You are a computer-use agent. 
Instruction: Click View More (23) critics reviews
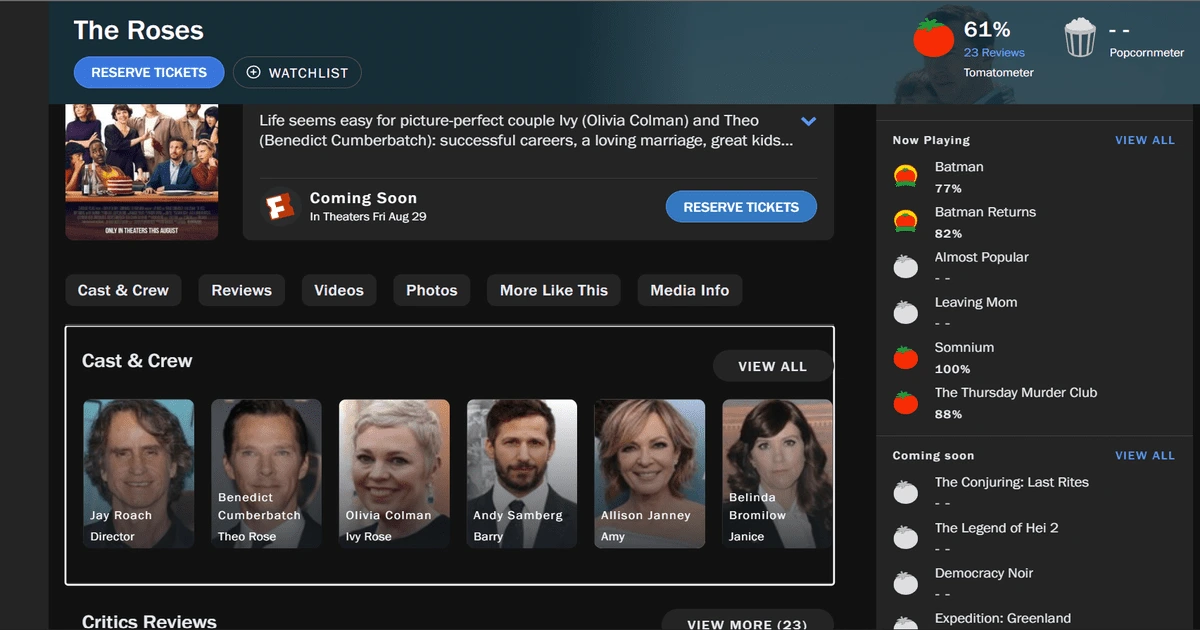[747, 620]
